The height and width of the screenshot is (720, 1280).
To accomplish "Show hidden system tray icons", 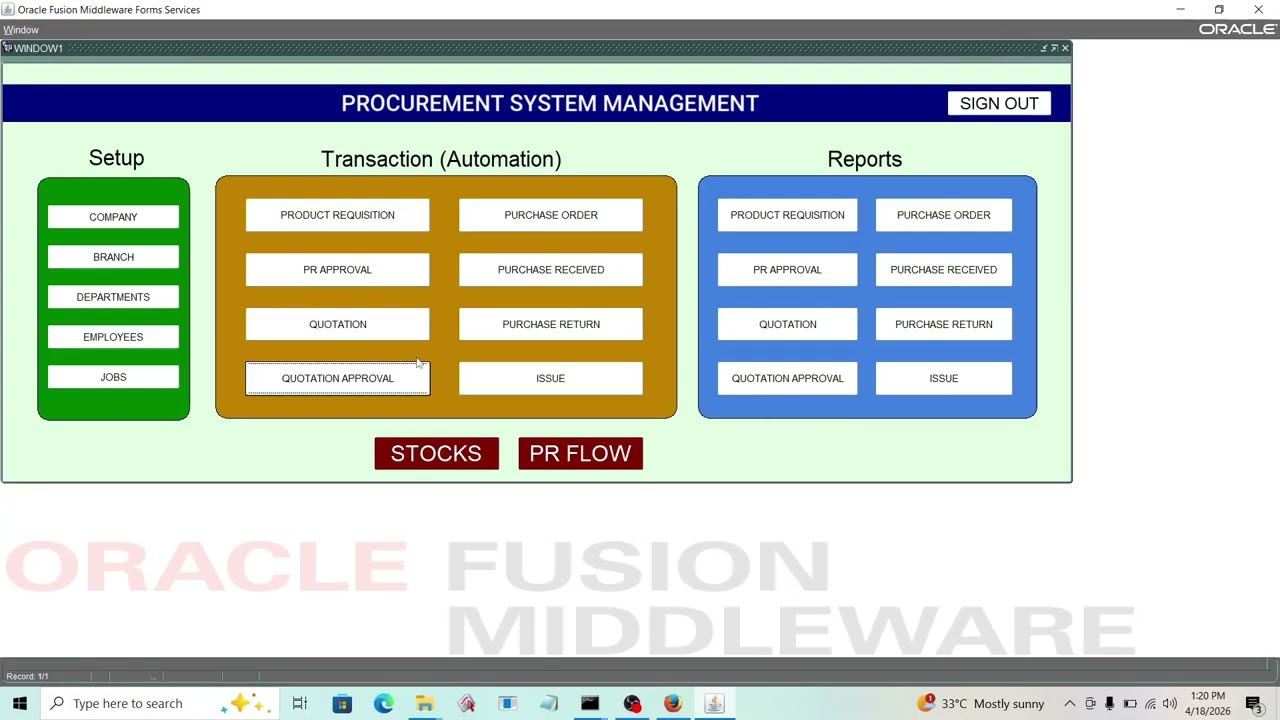I will [x=1069, y=704].
